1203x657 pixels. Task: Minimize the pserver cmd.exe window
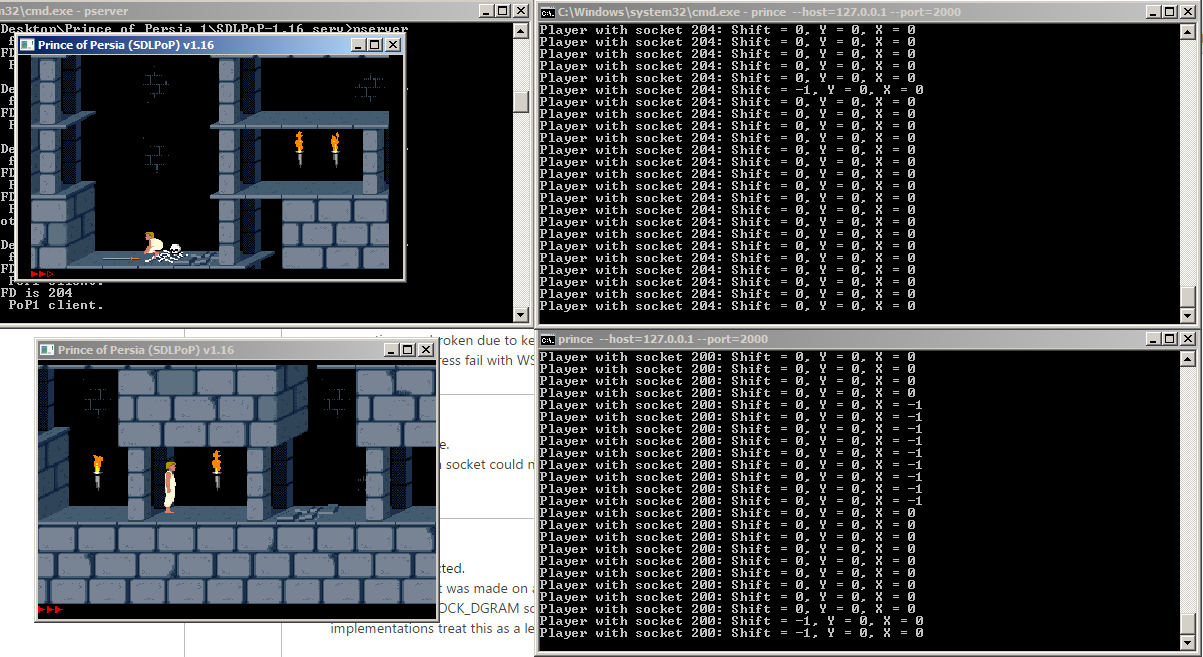(486, 10)
